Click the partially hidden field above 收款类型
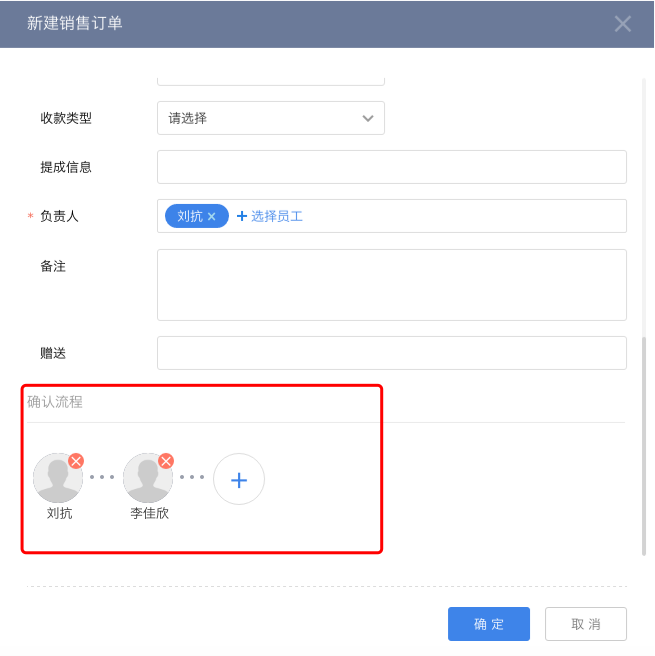655x656 pixels. pyautogui.click(x=270, y=79)
